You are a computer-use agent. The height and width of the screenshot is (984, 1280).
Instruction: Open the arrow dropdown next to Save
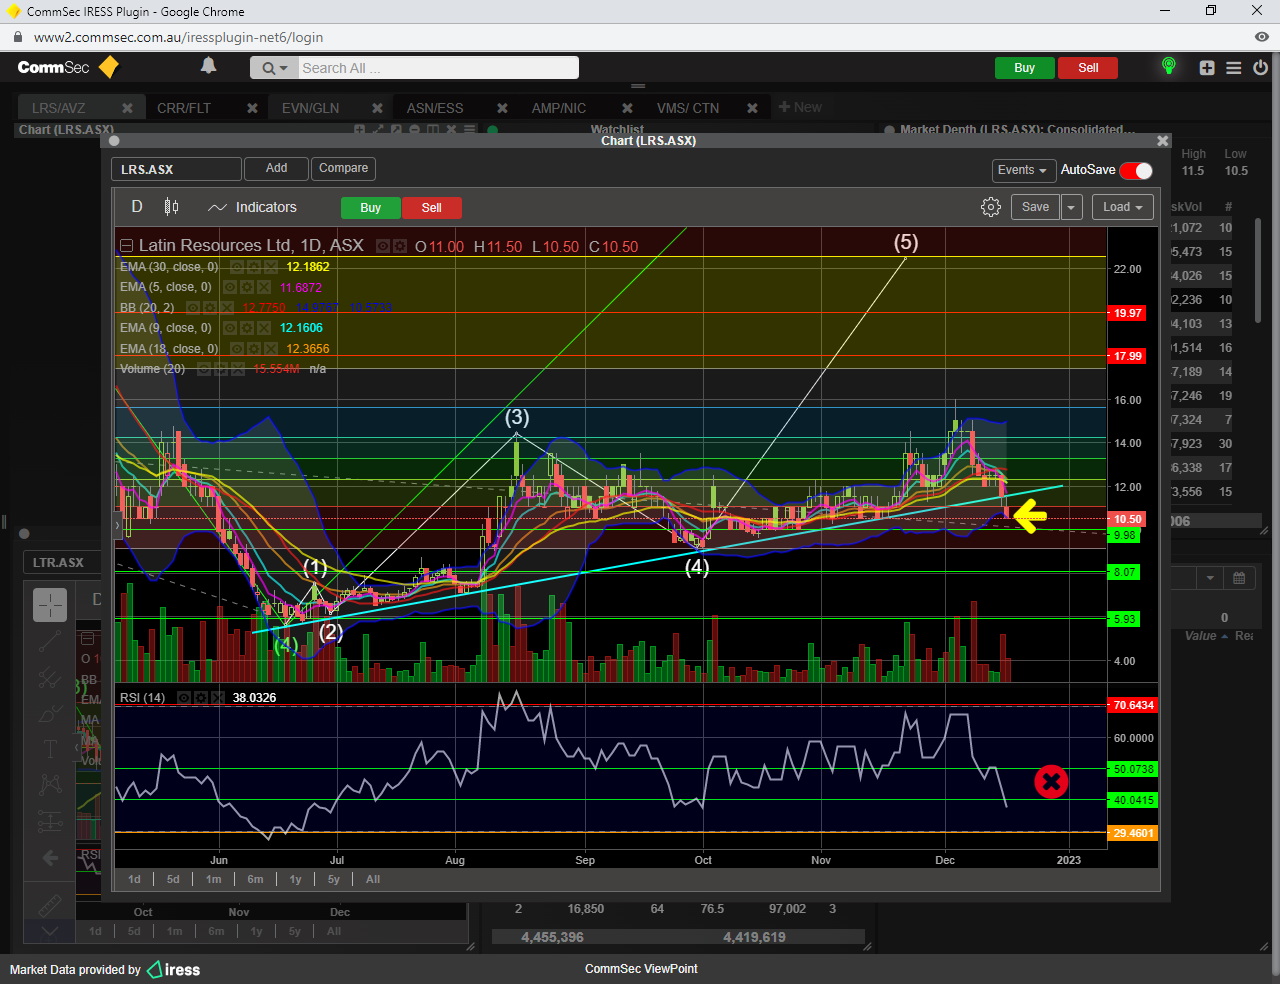[1071, 207]
